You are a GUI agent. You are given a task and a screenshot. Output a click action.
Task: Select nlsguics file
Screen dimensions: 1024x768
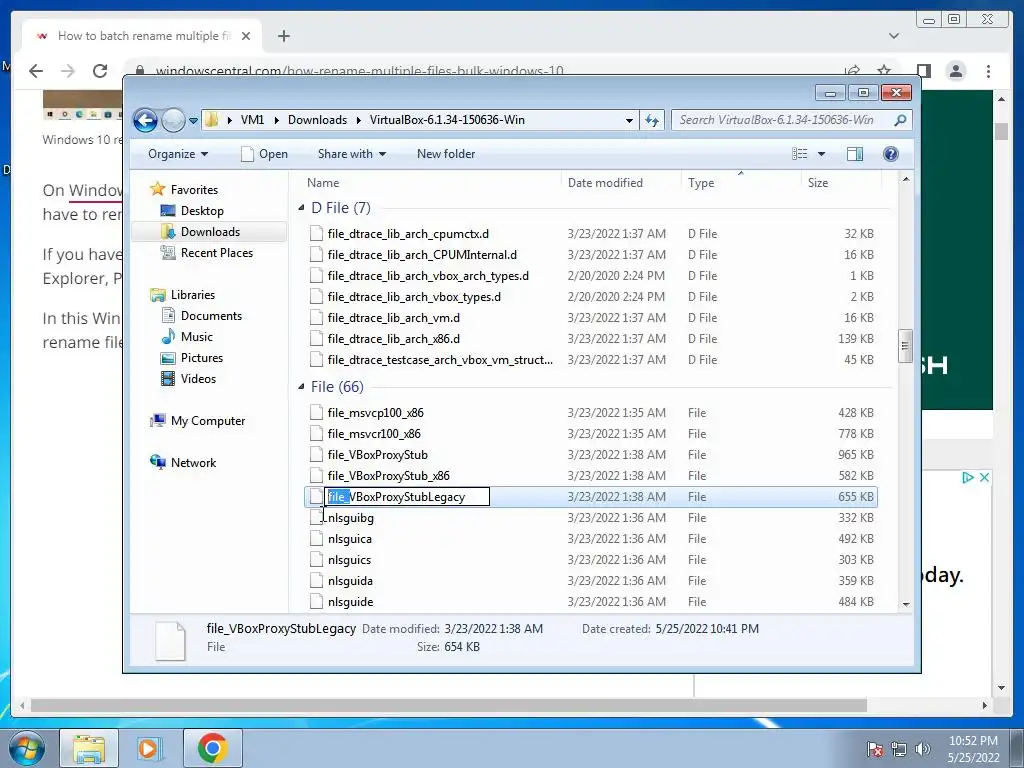349,560
